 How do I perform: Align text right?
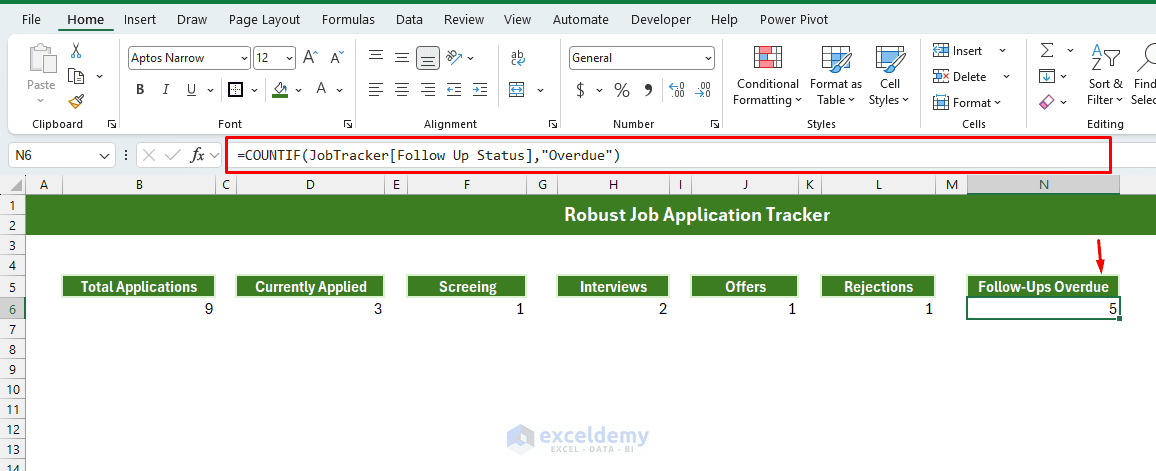(x=428, y=90)
